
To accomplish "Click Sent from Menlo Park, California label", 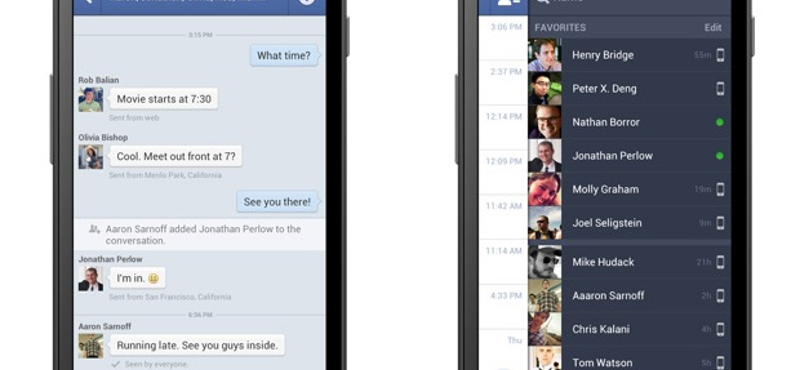I will pos(165,175).
